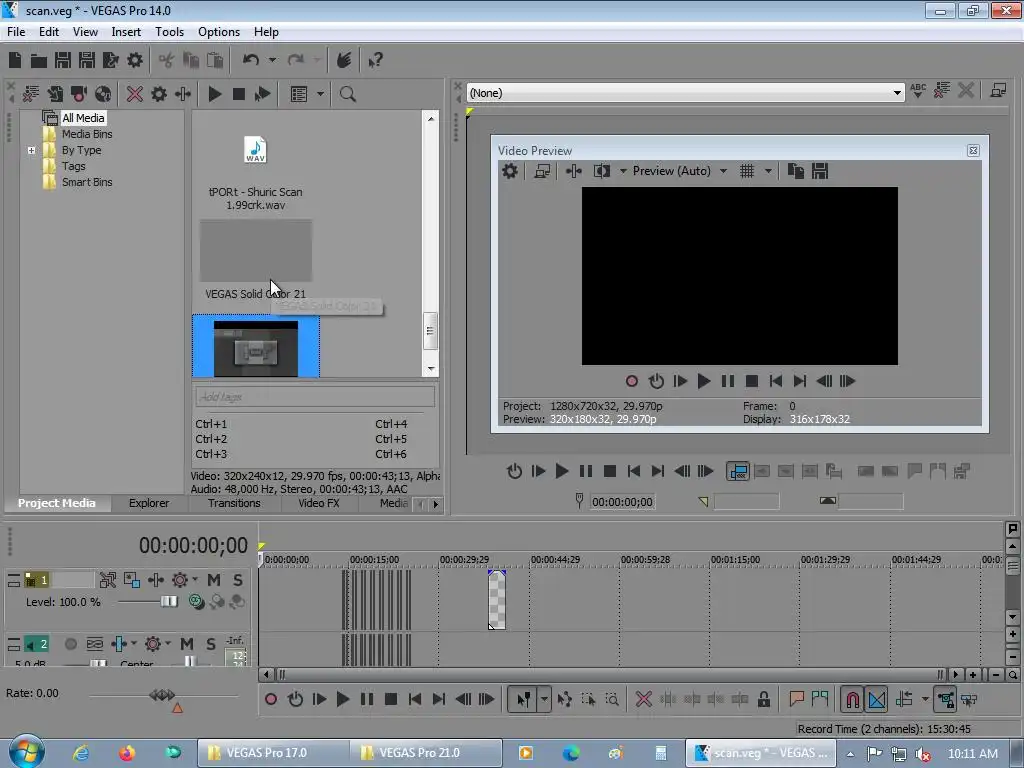Click the Insert Region icon
Screen dimensions: 1024x768
pos(820,699)
